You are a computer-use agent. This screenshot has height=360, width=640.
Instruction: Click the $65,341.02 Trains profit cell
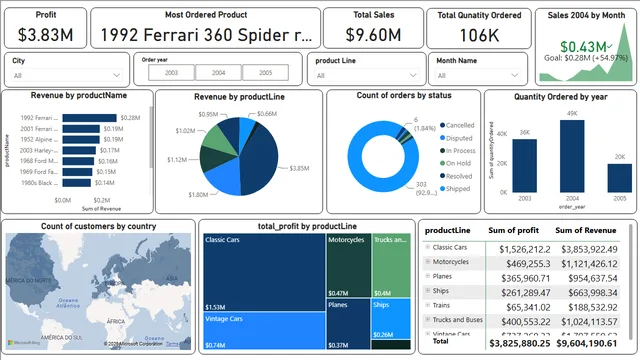tap(528, 307)
